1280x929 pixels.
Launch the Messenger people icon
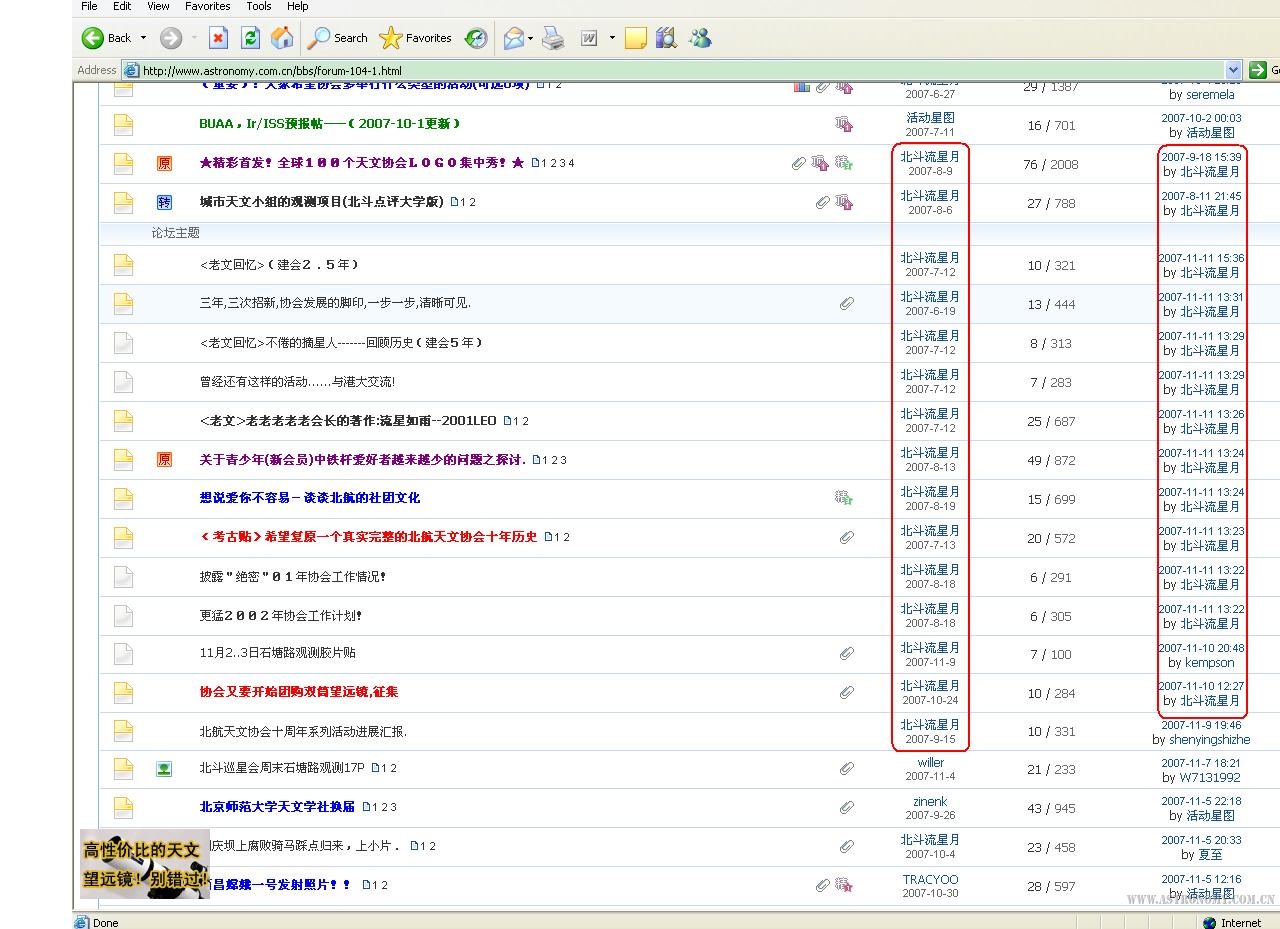700,38
